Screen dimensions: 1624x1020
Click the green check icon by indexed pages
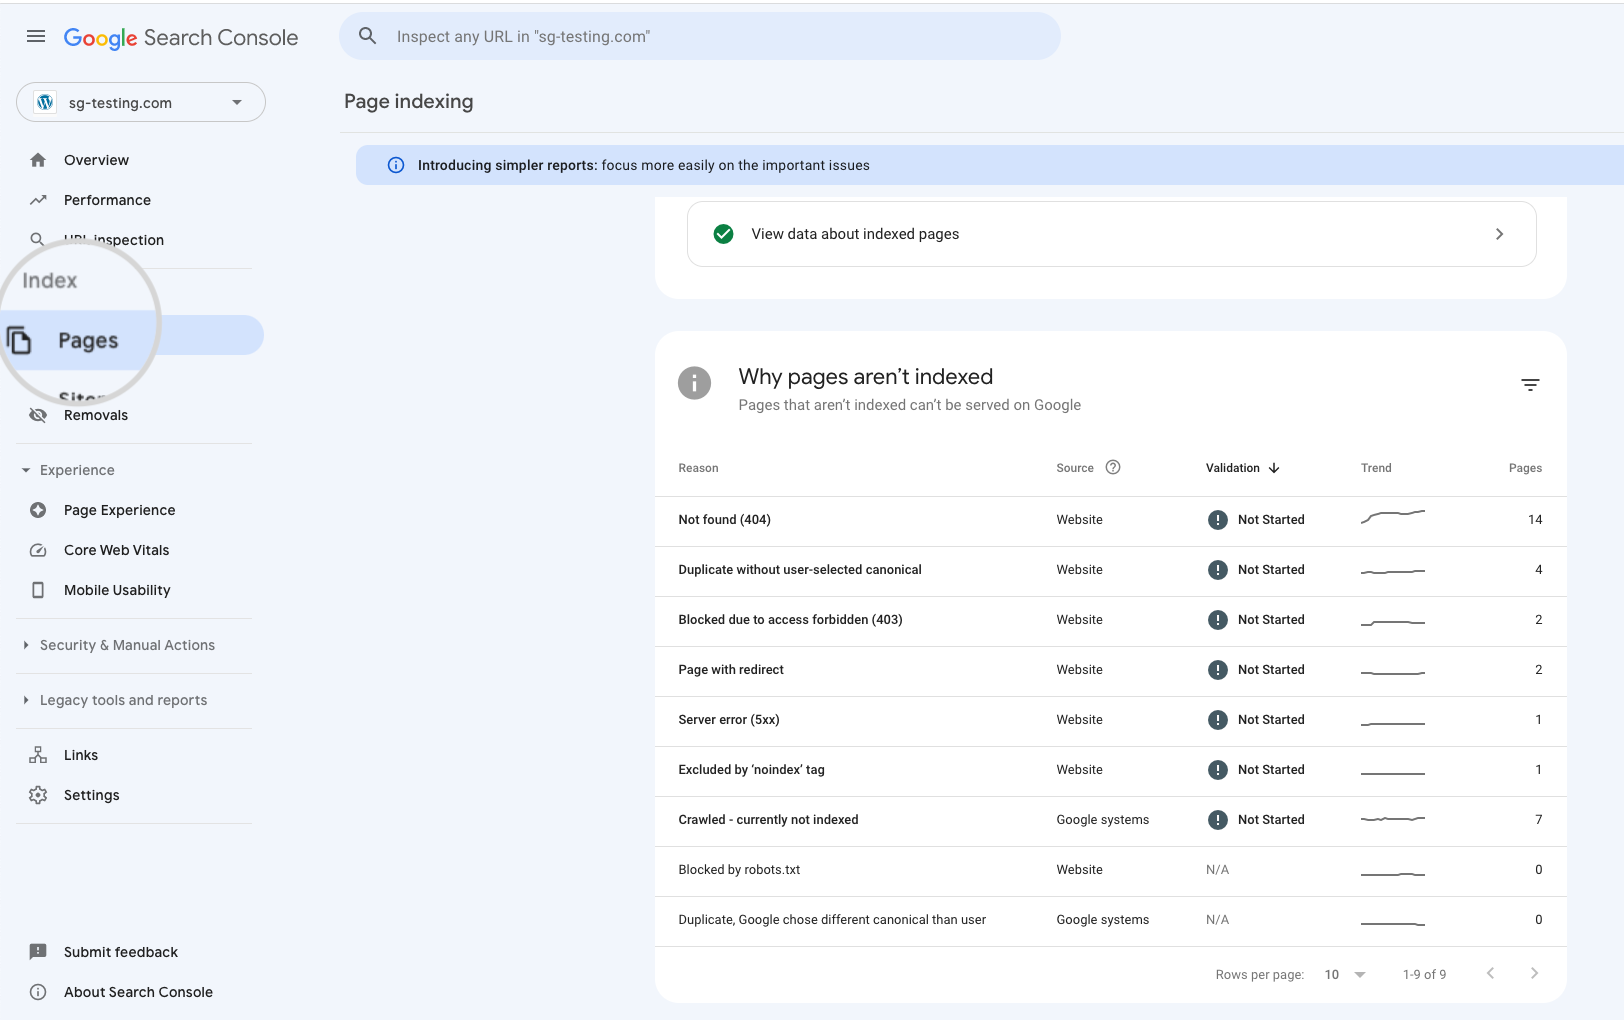[724, 234]
